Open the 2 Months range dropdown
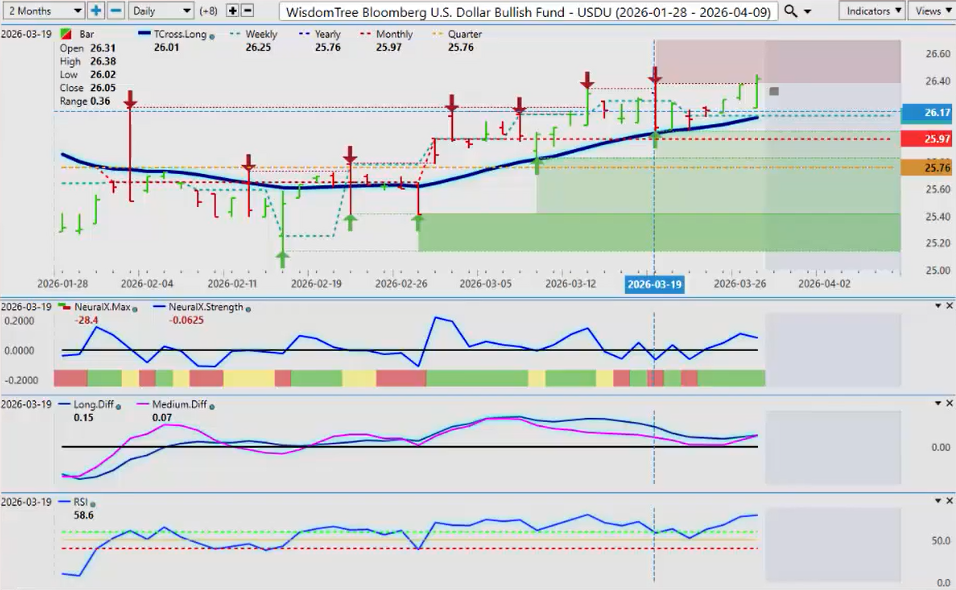Screen dimensions: 956x590 [42, 11]
